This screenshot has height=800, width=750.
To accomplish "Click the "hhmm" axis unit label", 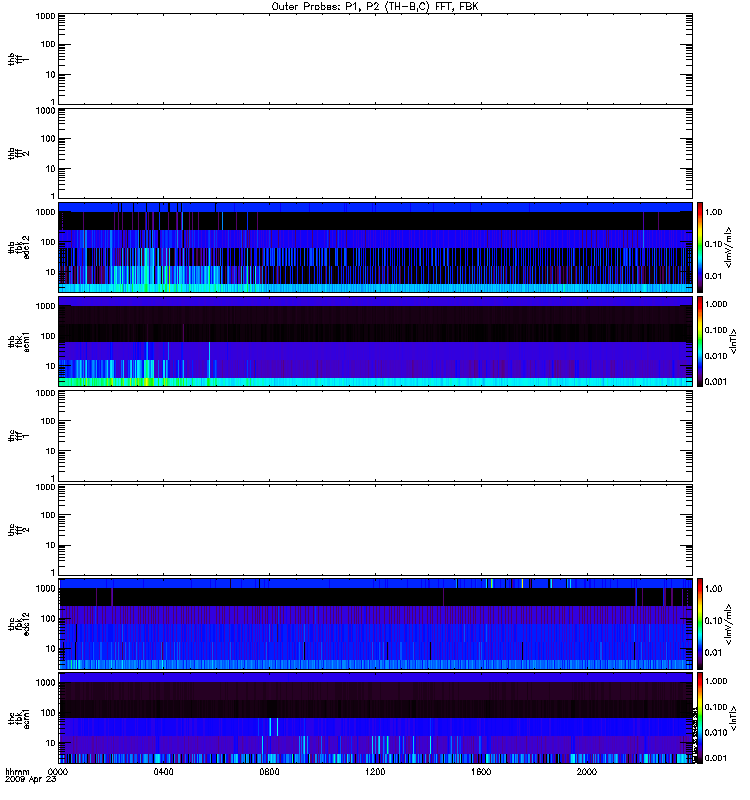I will point(17,772).
